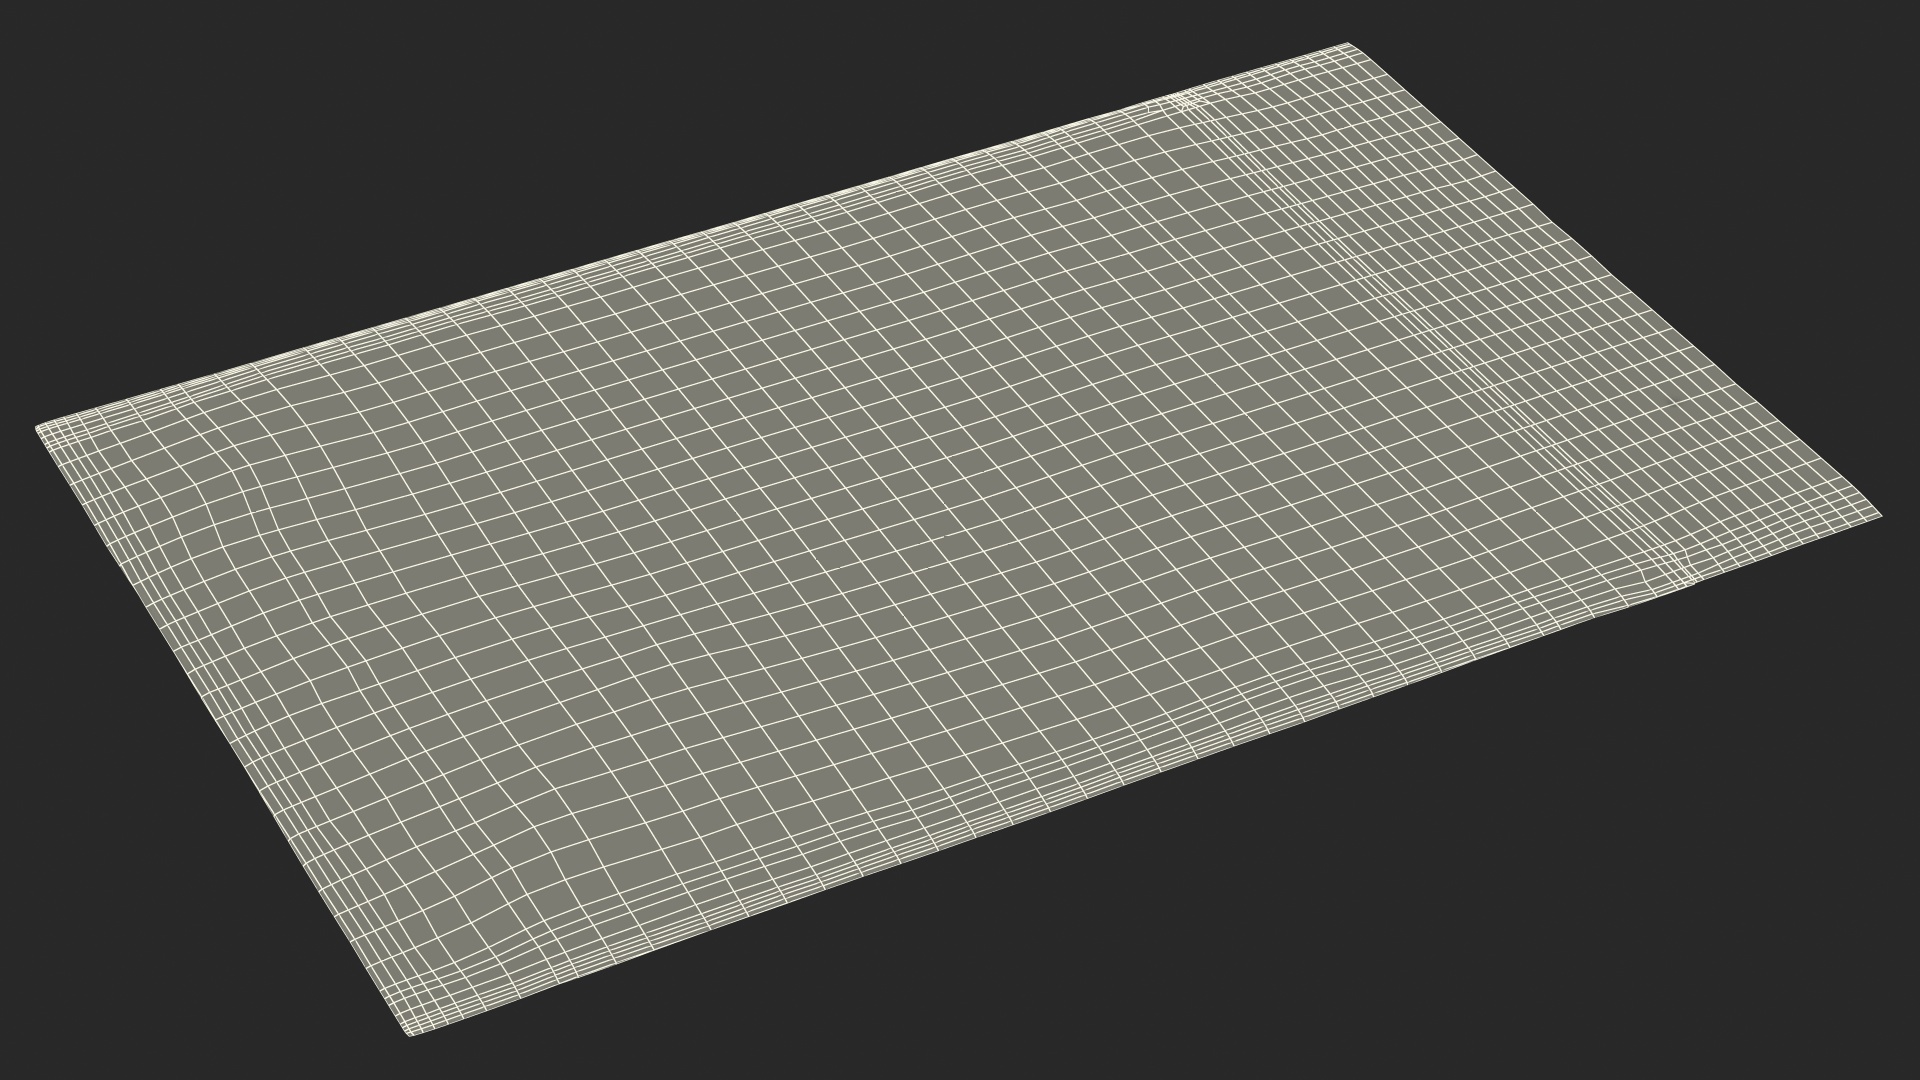The height and width of the screenshot is (1080, 1920).
Task: Select the wireframe mesh plane object
Action: pos(958,540)
